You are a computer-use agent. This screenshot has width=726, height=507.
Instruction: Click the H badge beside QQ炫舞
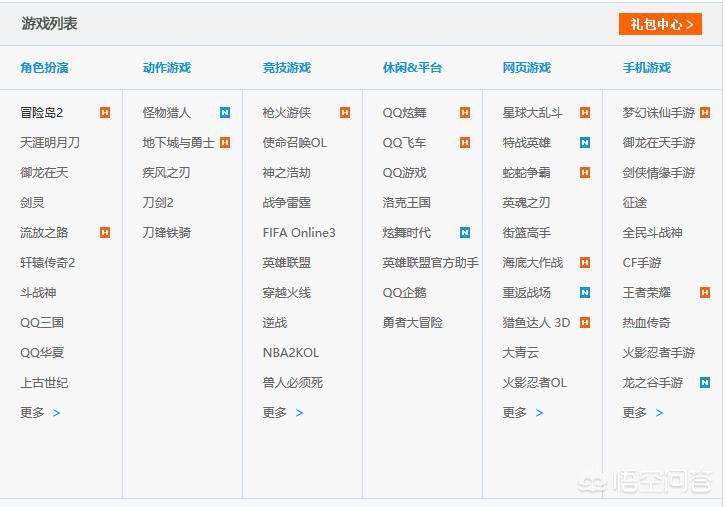465,113
